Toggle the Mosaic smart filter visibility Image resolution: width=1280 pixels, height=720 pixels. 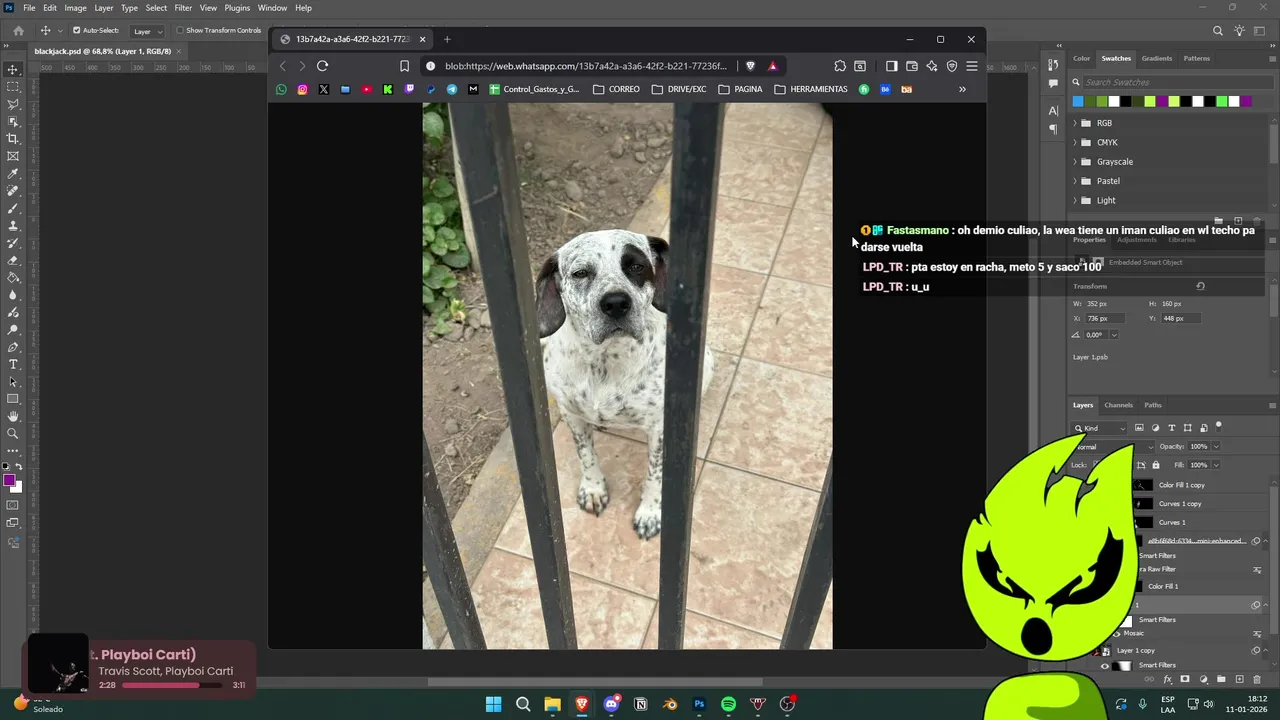1116,633
